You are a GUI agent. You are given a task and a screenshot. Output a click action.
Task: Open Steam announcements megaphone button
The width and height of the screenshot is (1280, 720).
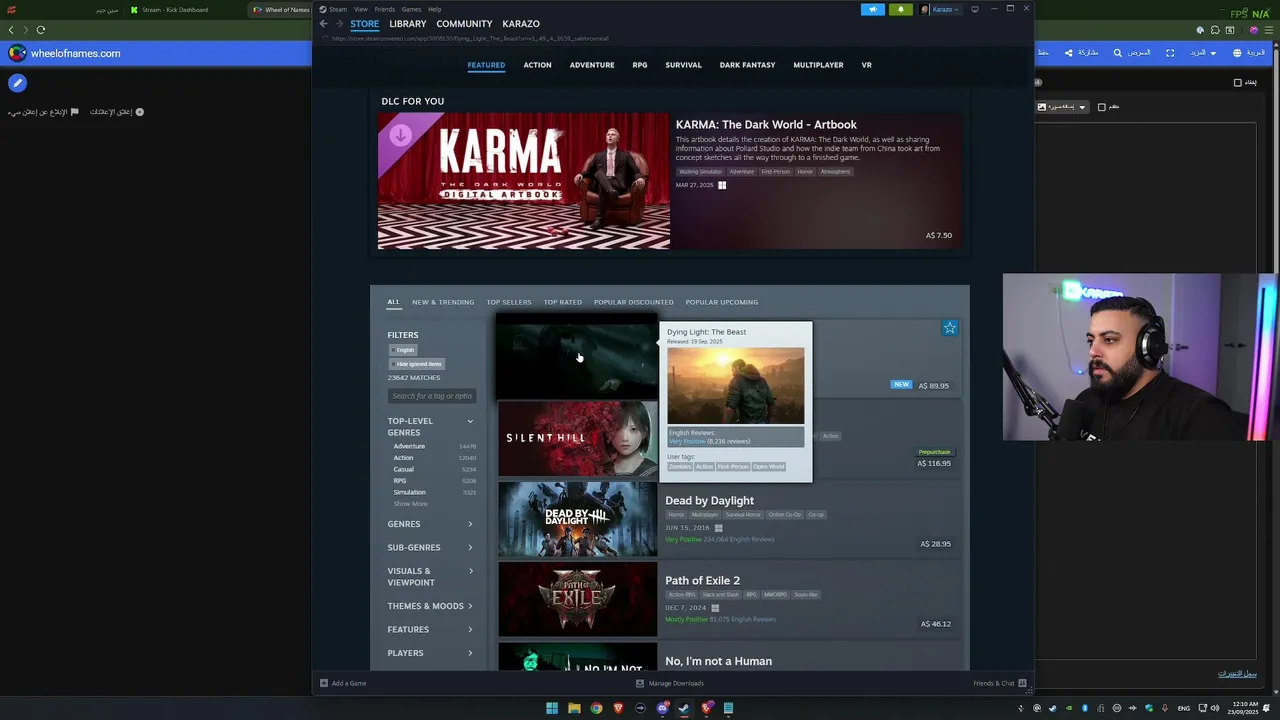coord(873,9)
